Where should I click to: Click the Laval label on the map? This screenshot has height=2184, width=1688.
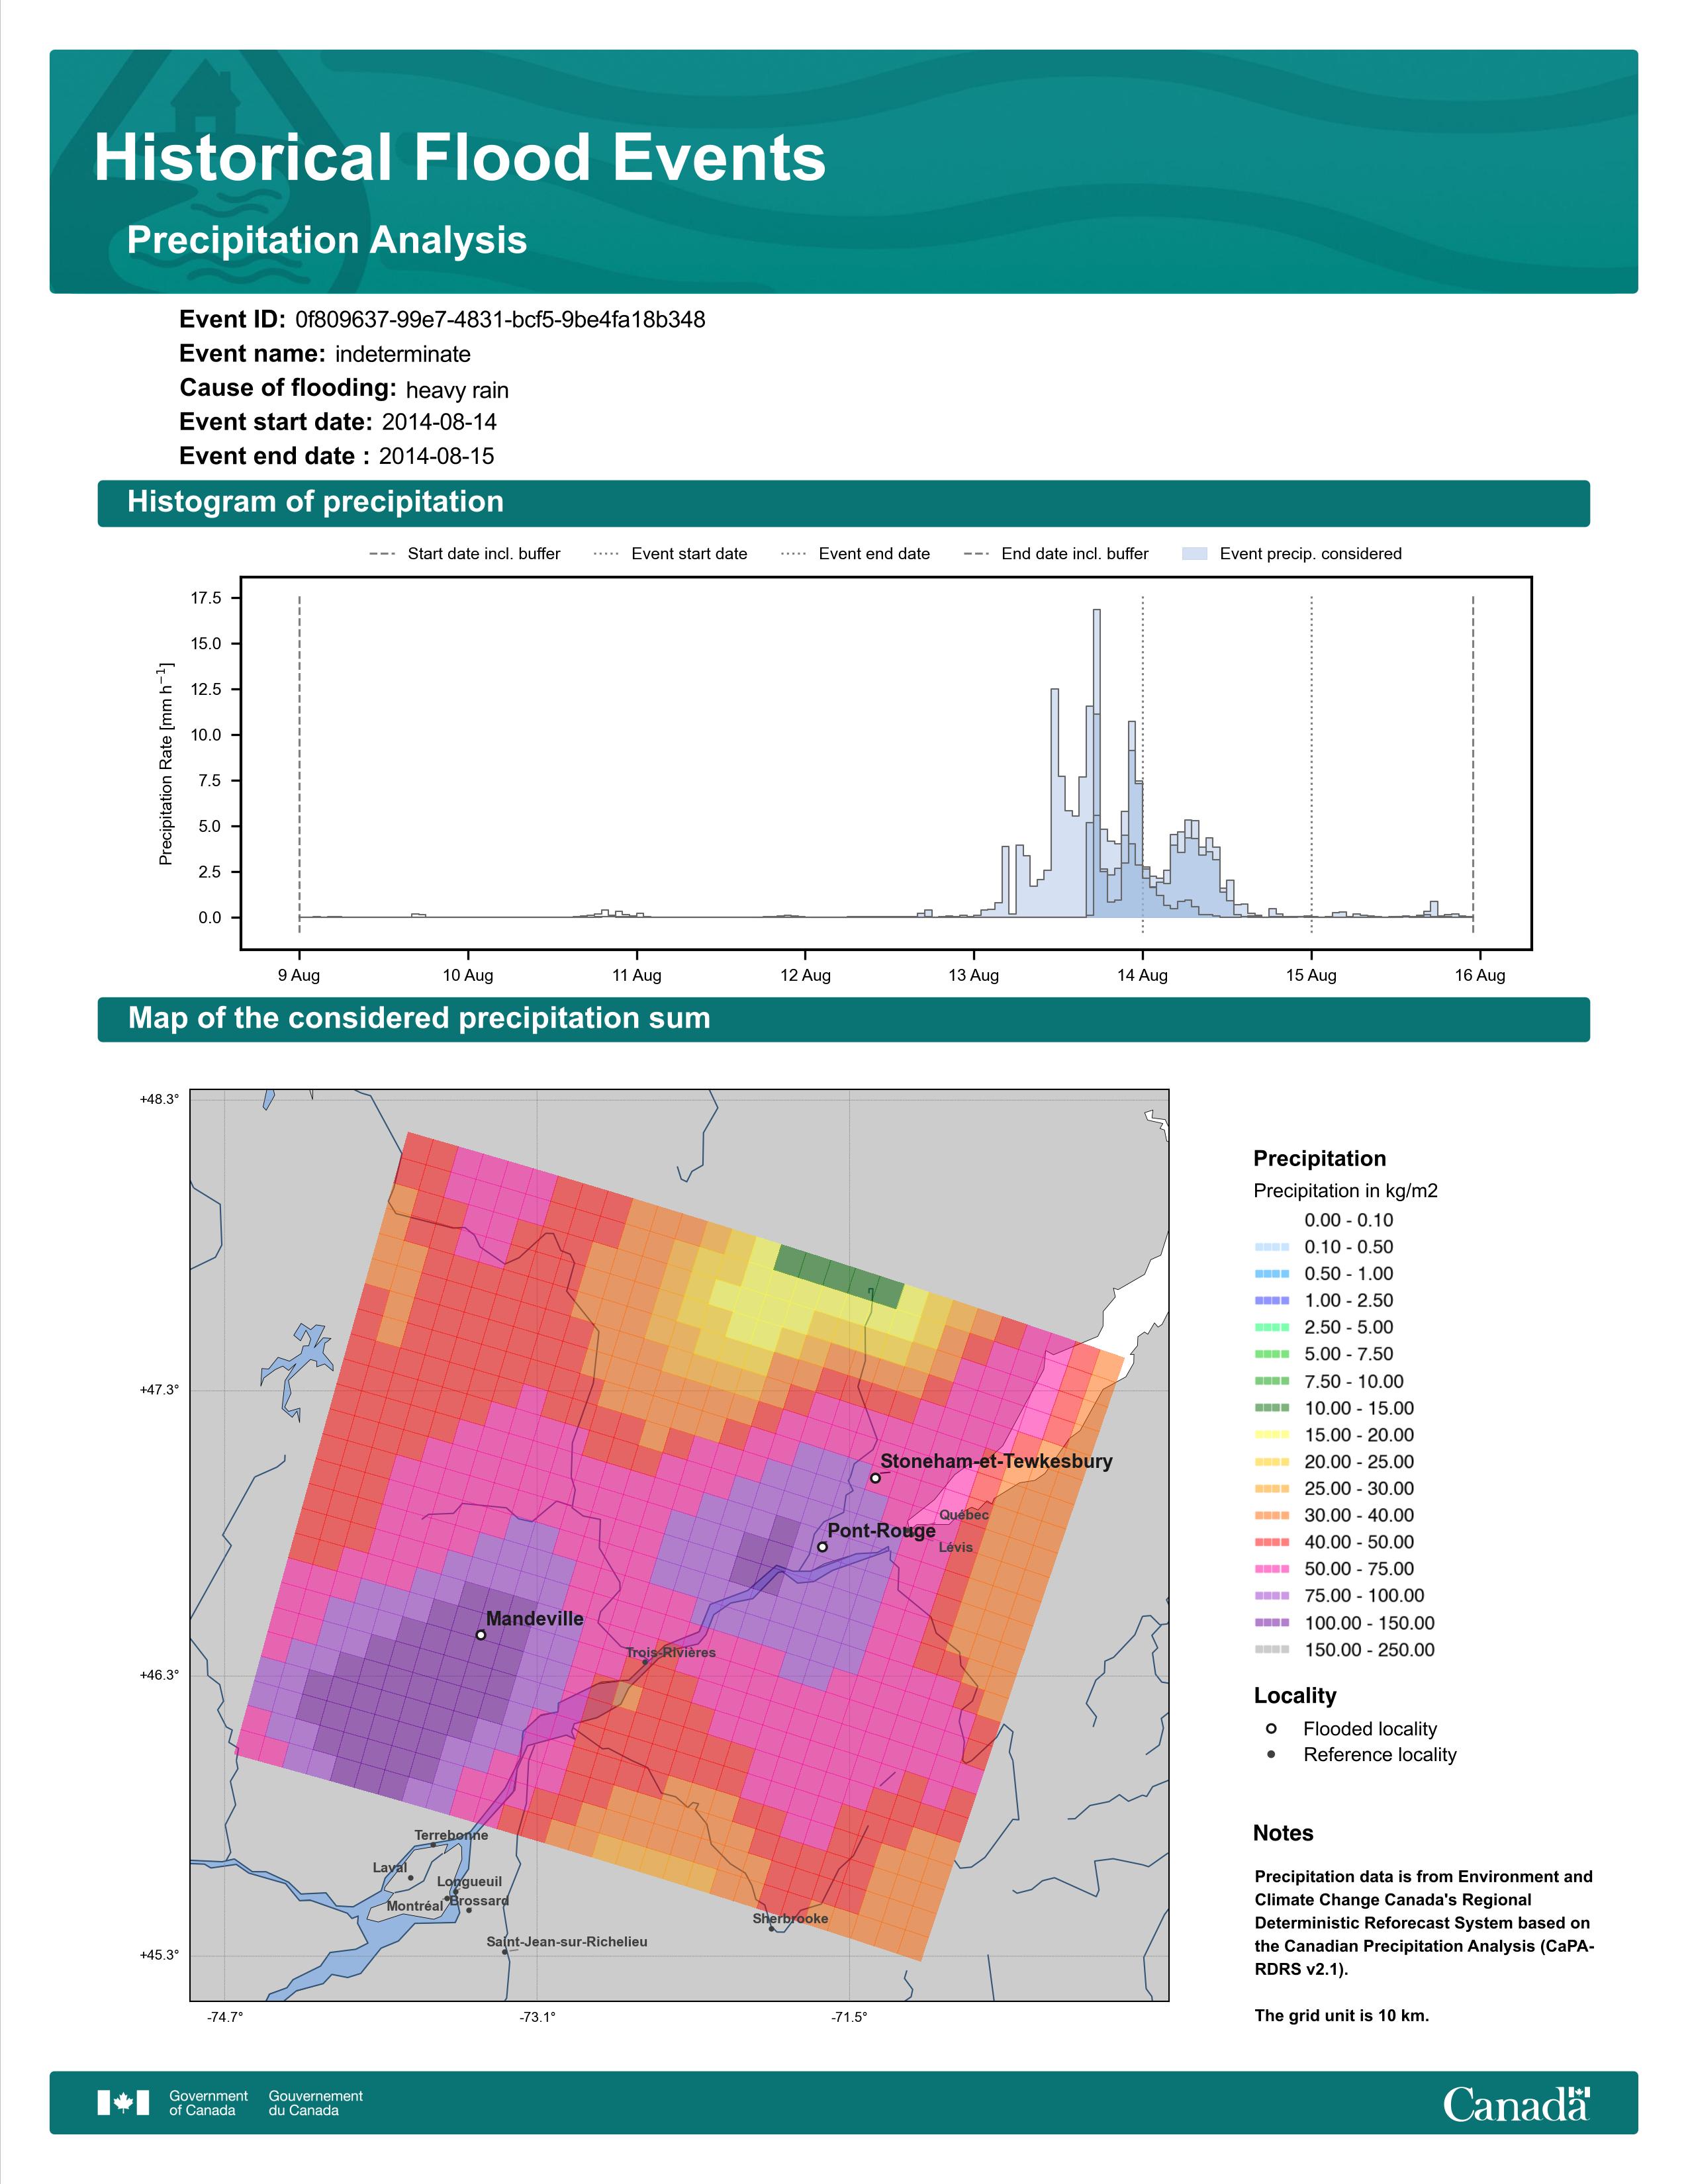tap(390, 1868)
